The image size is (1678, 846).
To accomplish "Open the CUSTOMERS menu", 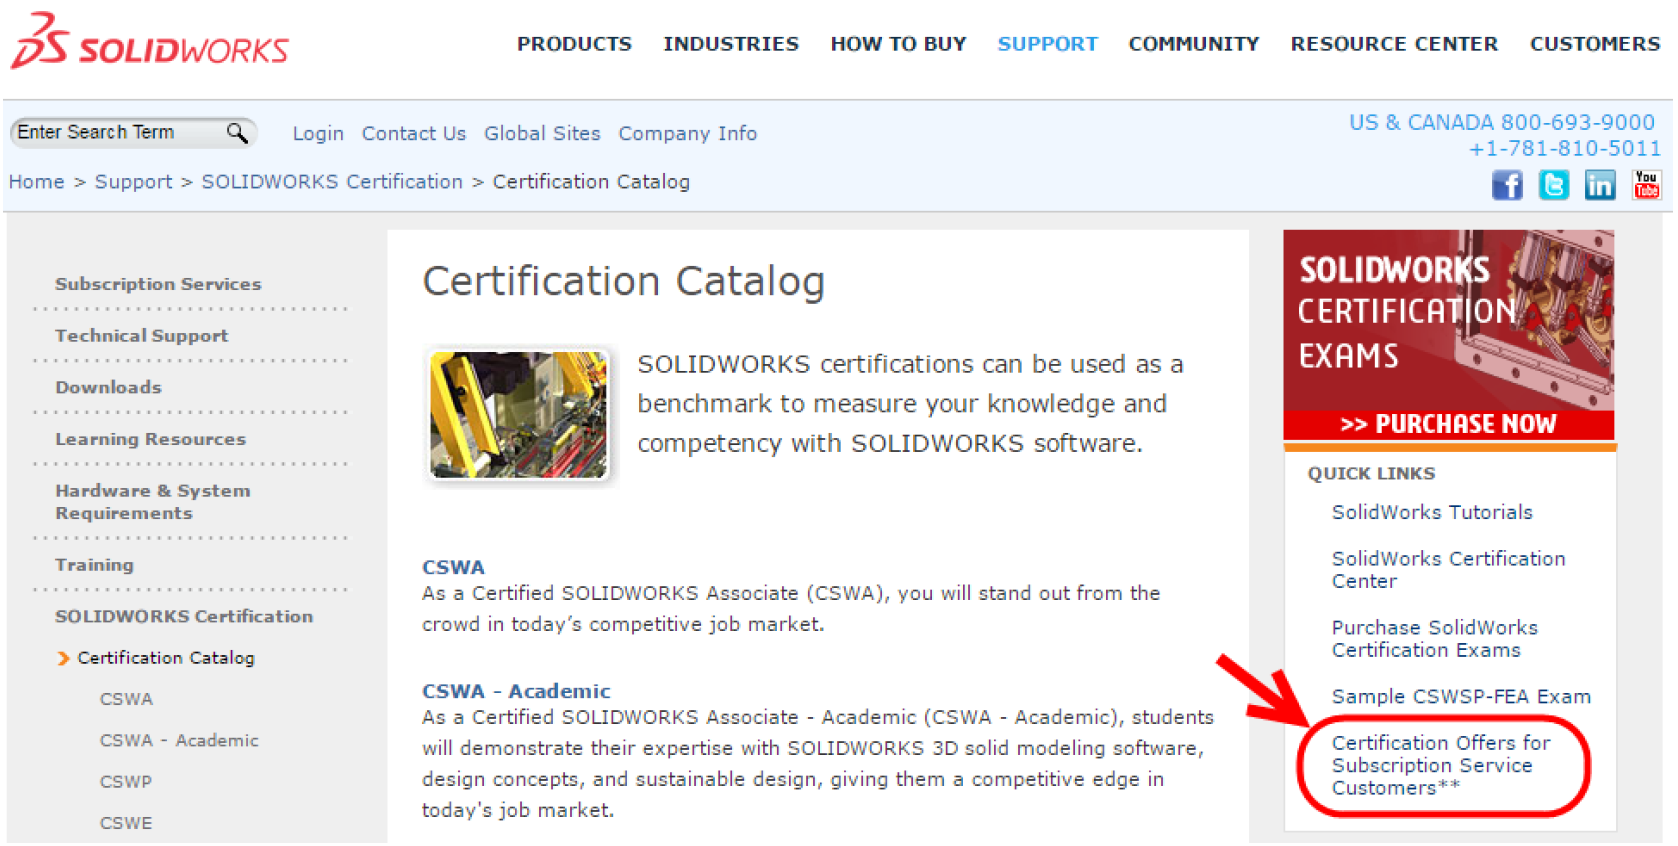I will pyautogui.click(x=1595, y=44).
